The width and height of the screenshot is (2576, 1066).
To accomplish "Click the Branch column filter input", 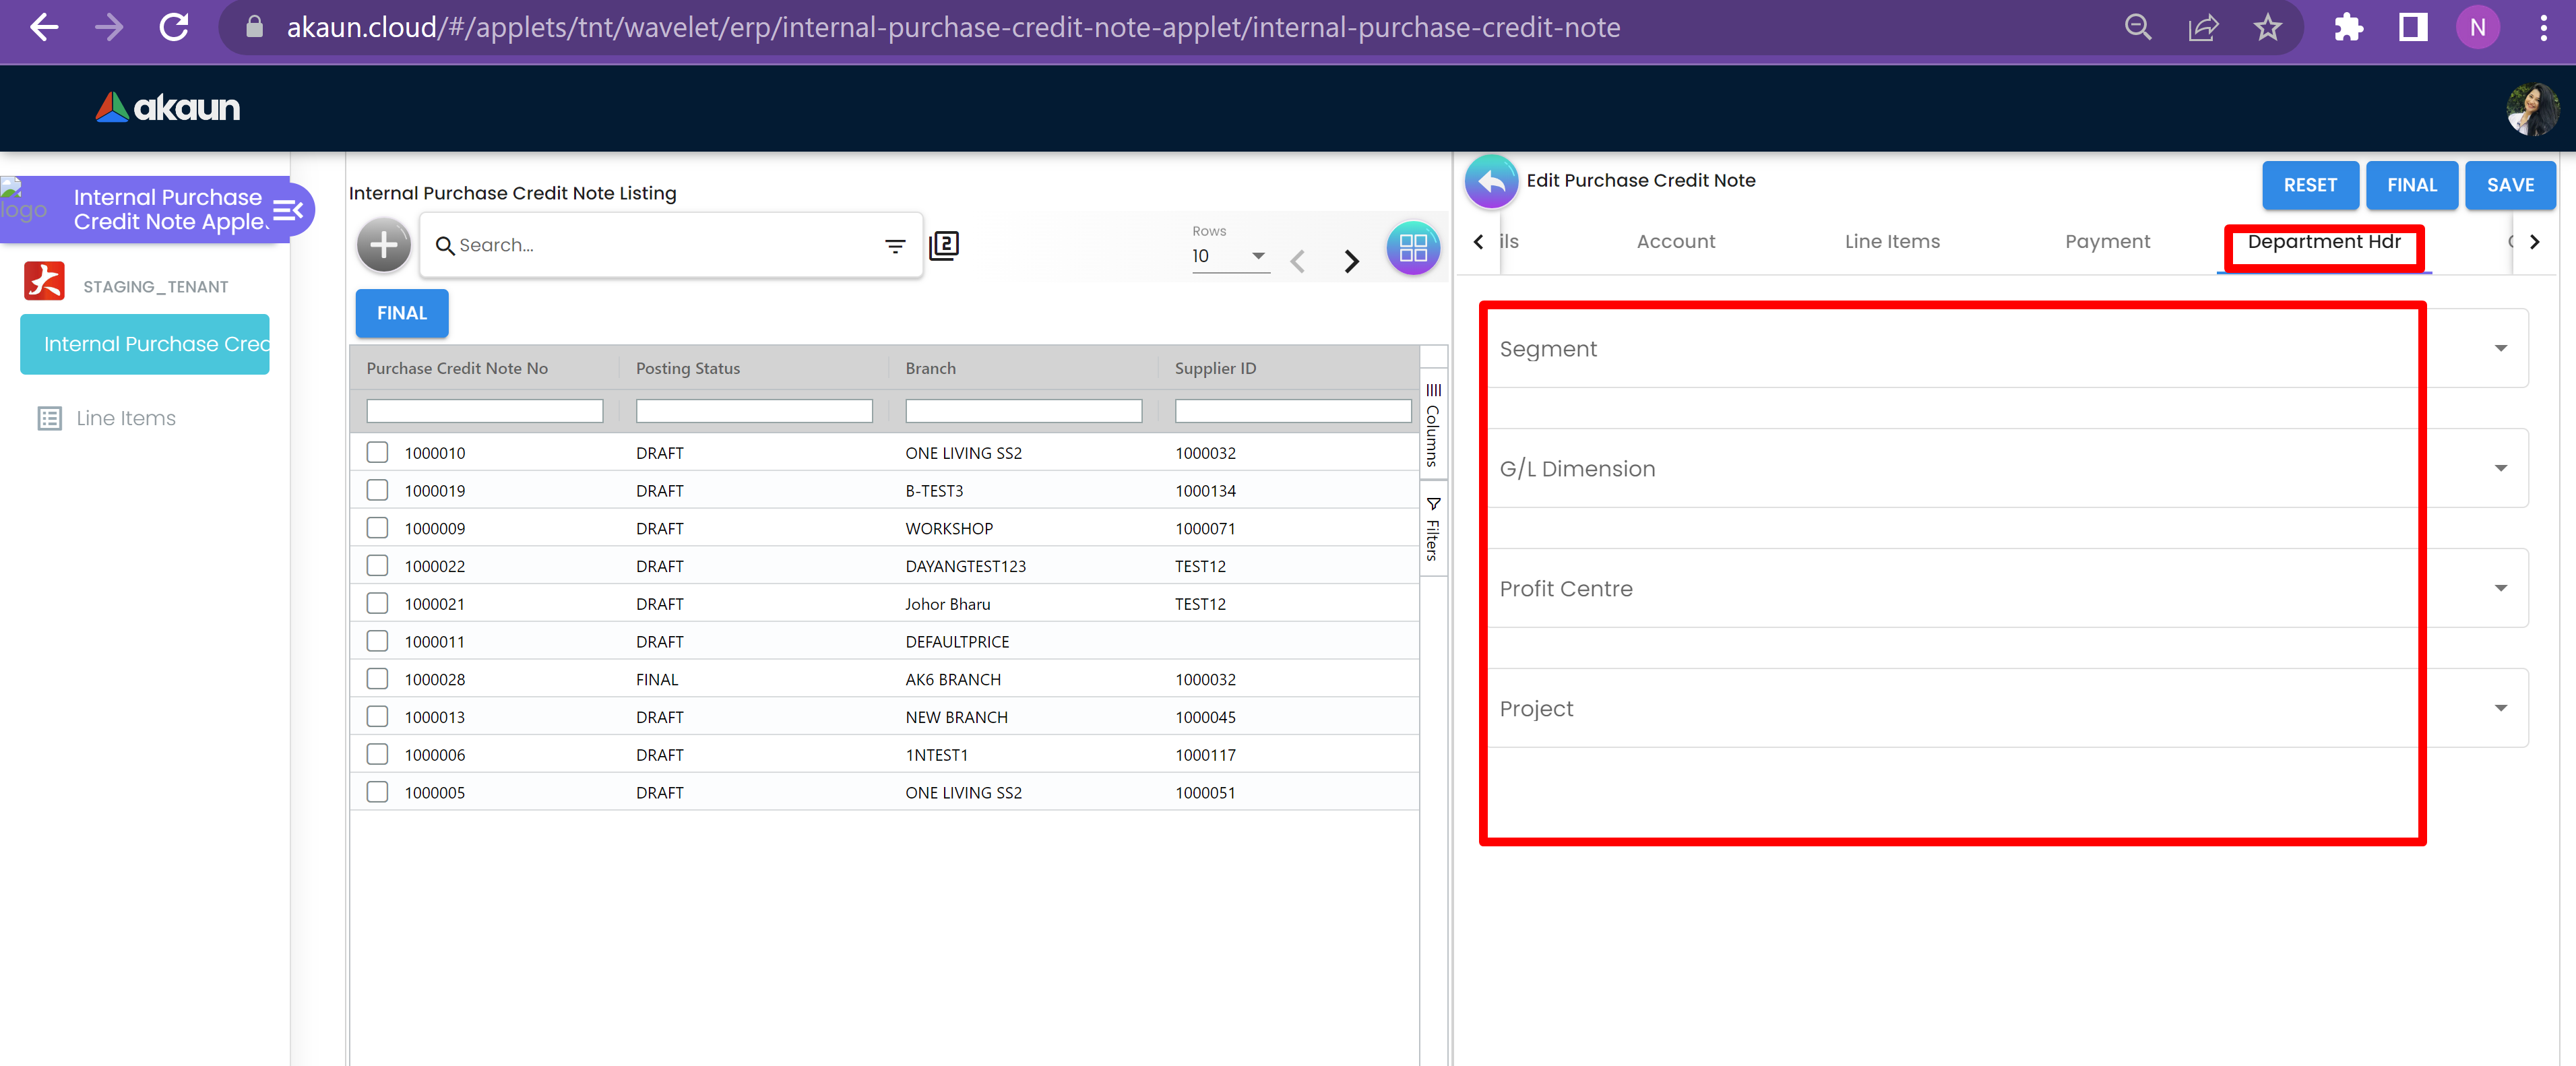I will (1023, 411).
